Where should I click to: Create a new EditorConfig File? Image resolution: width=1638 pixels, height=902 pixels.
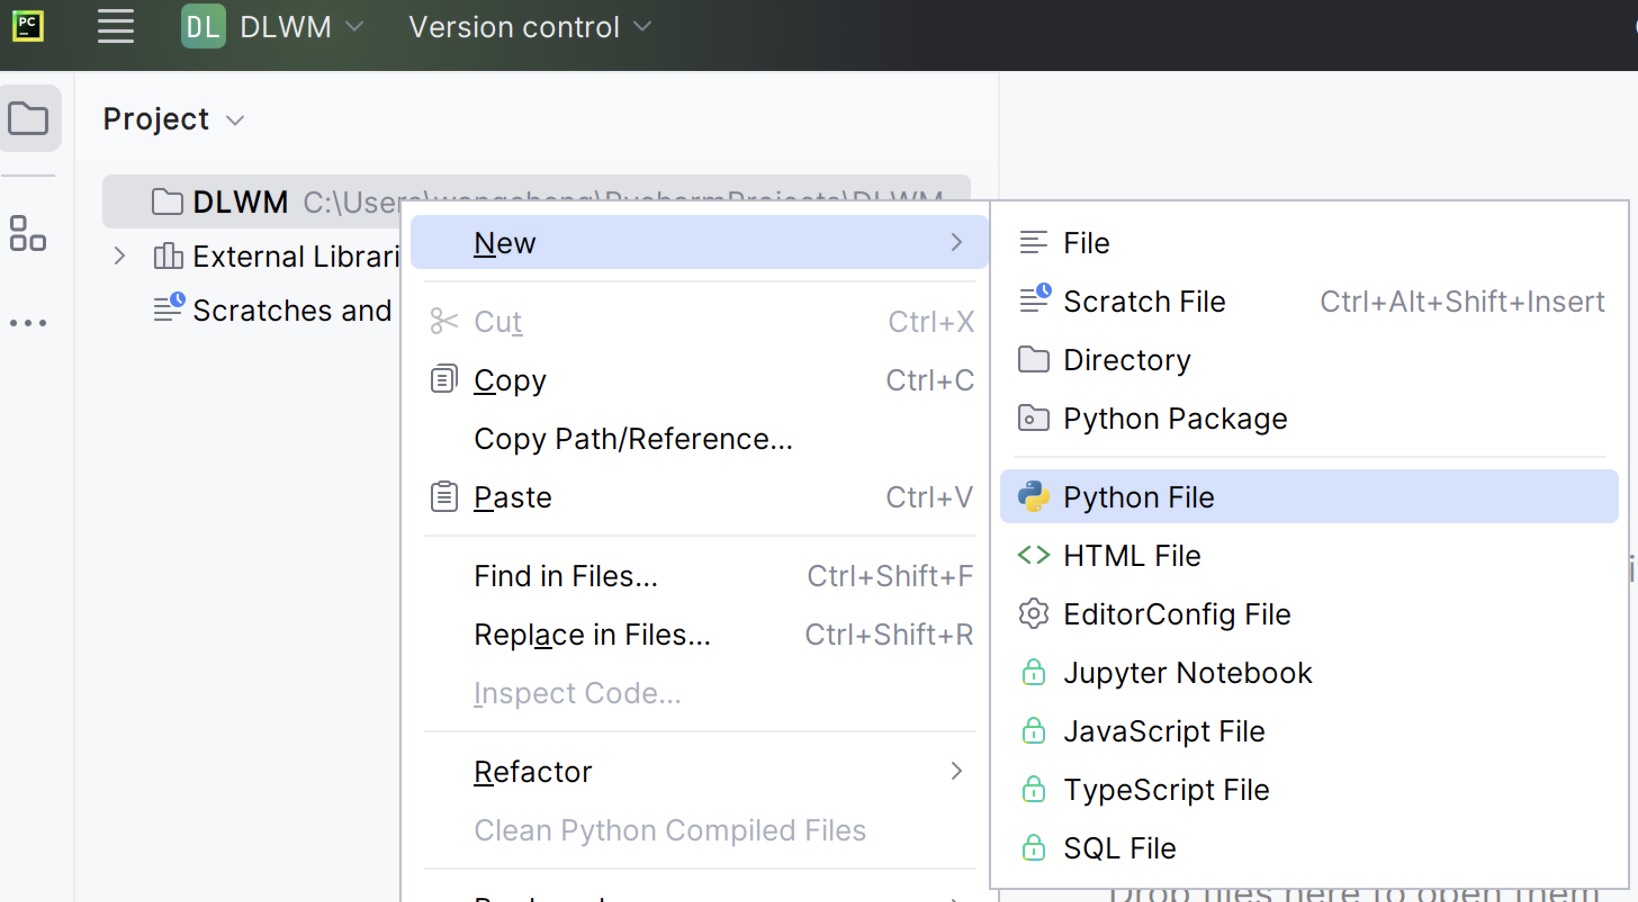click(1309, 614)
